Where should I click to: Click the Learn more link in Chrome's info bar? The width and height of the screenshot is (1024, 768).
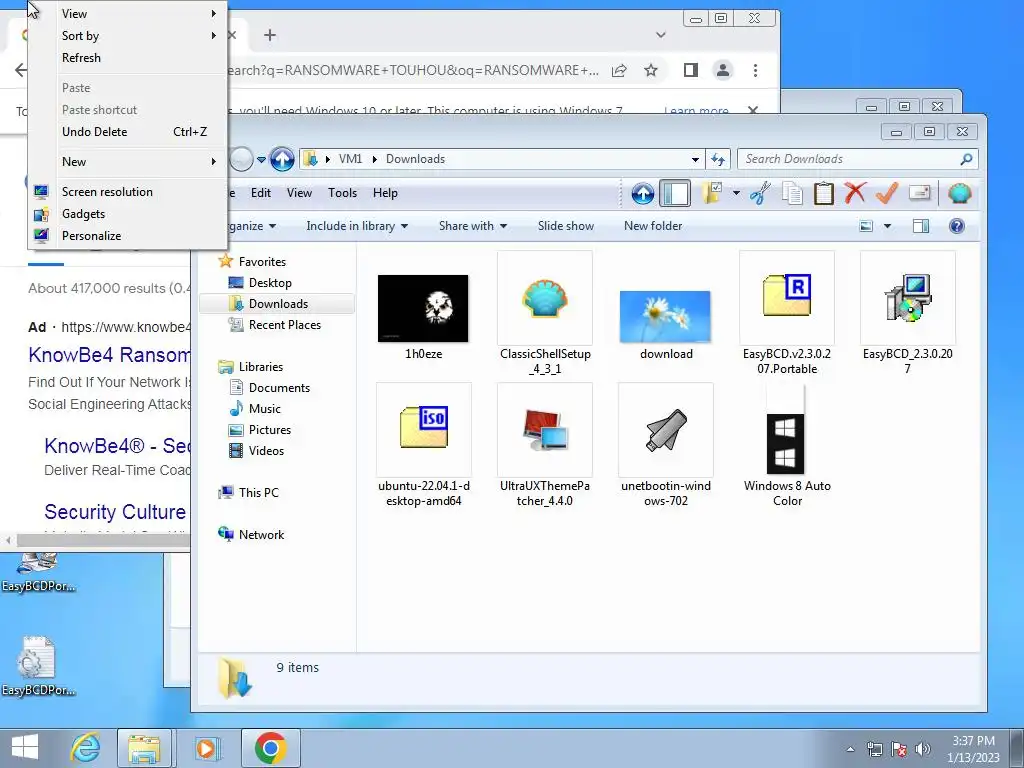pyautogui.click(x=696, y=110)
